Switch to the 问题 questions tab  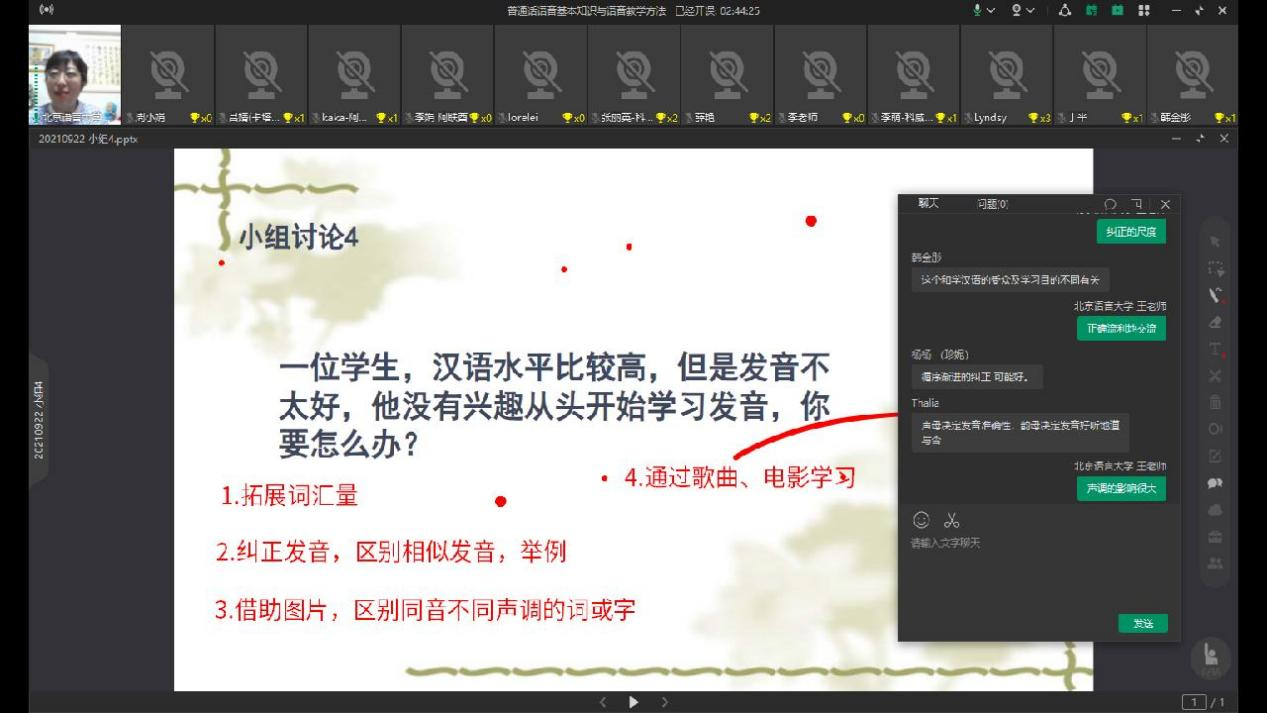(x=992, y=204)
